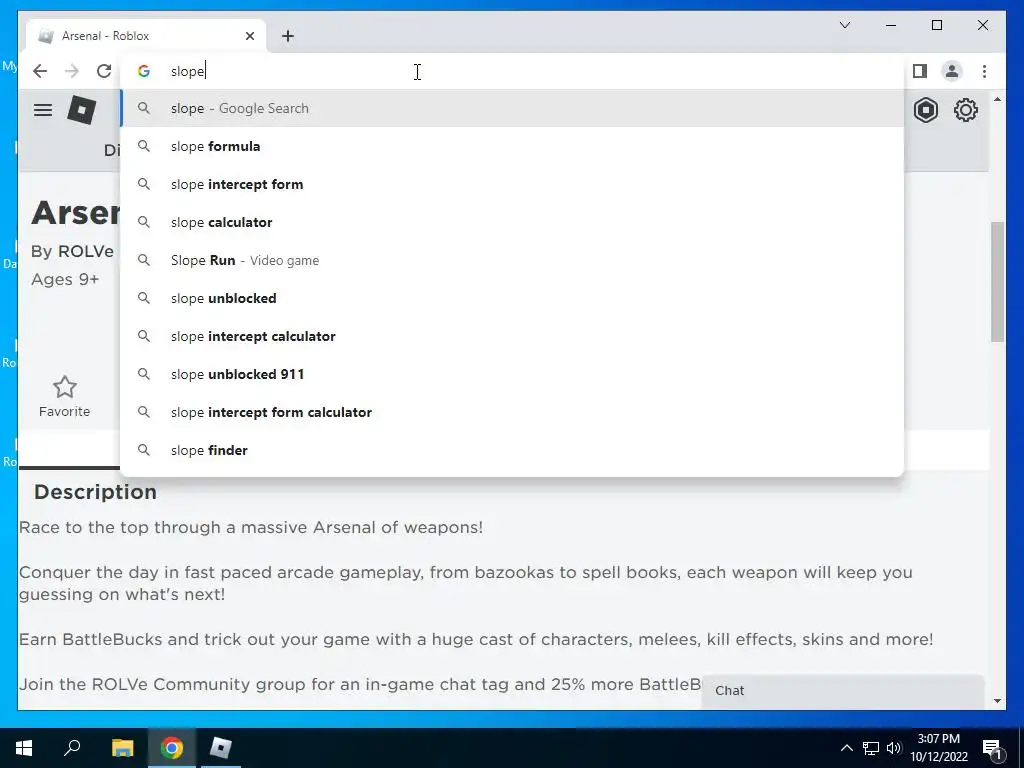Click the scrollbar down arrow
The height and width of the screenshot is (768, 1024).
(x=997, y=701)
